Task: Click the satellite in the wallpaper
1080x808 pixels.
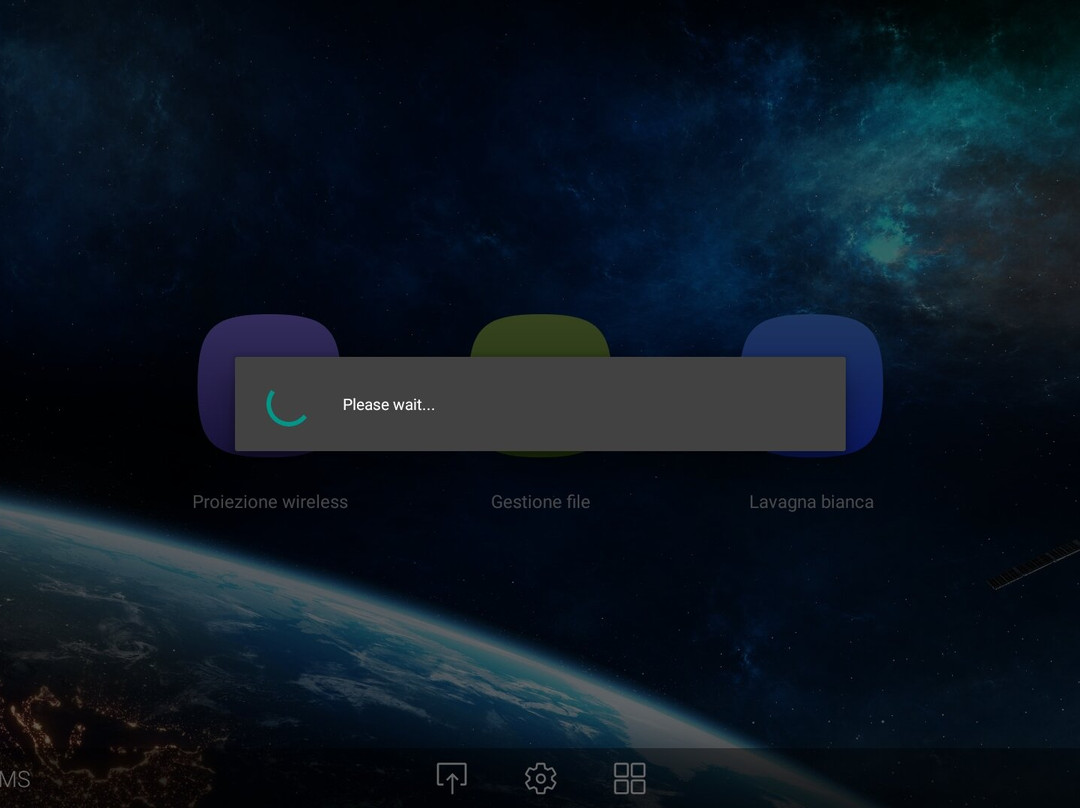Action: [1035, 566]
